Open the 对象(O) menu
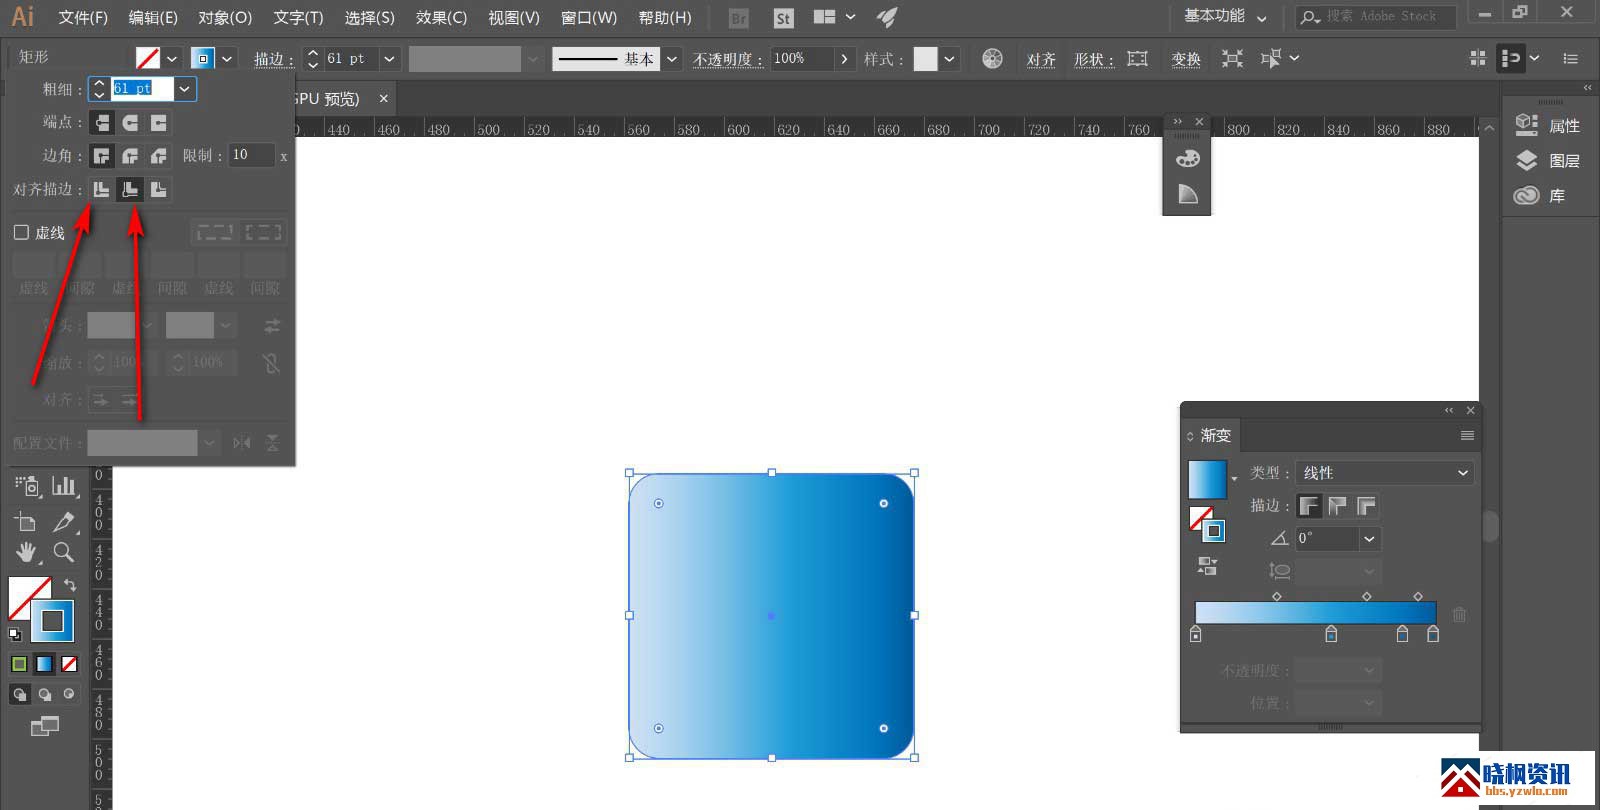This screenshot has width=1600, height=810. (x=225, y=17)
